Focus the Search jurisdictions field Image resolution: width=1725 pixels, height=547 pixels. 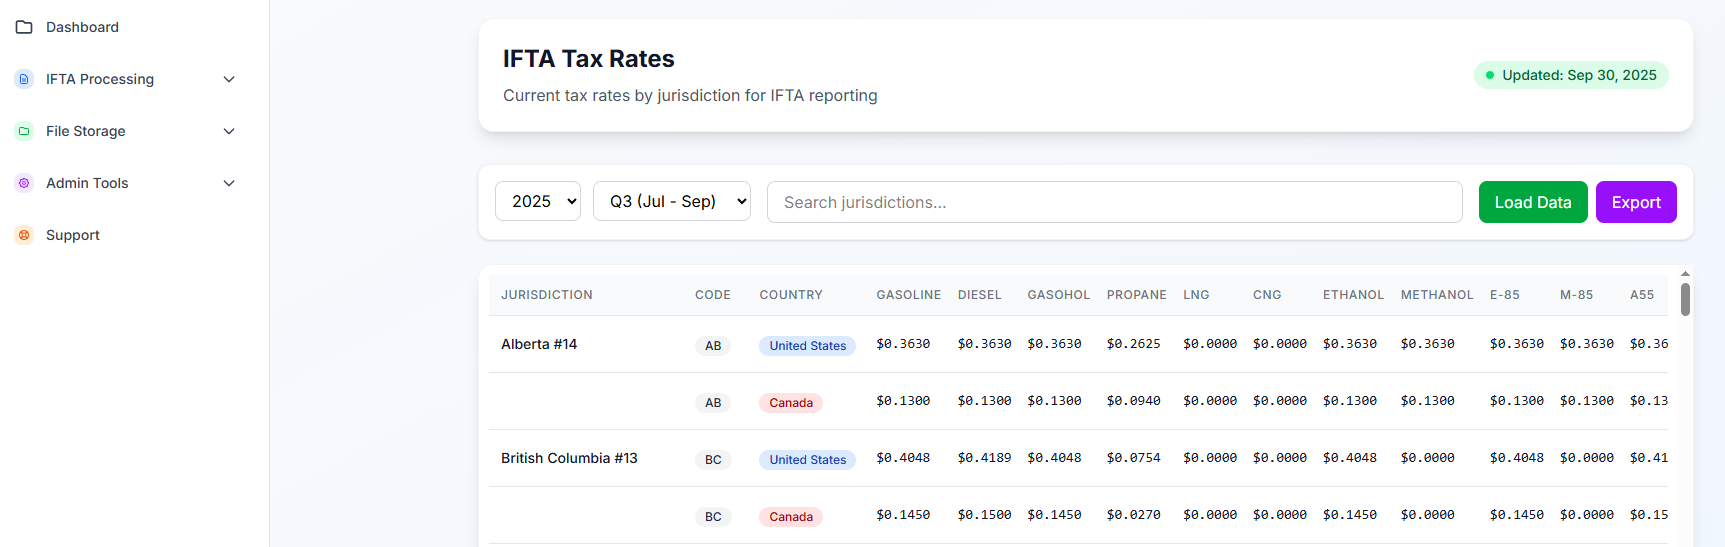pos(1114,202)
